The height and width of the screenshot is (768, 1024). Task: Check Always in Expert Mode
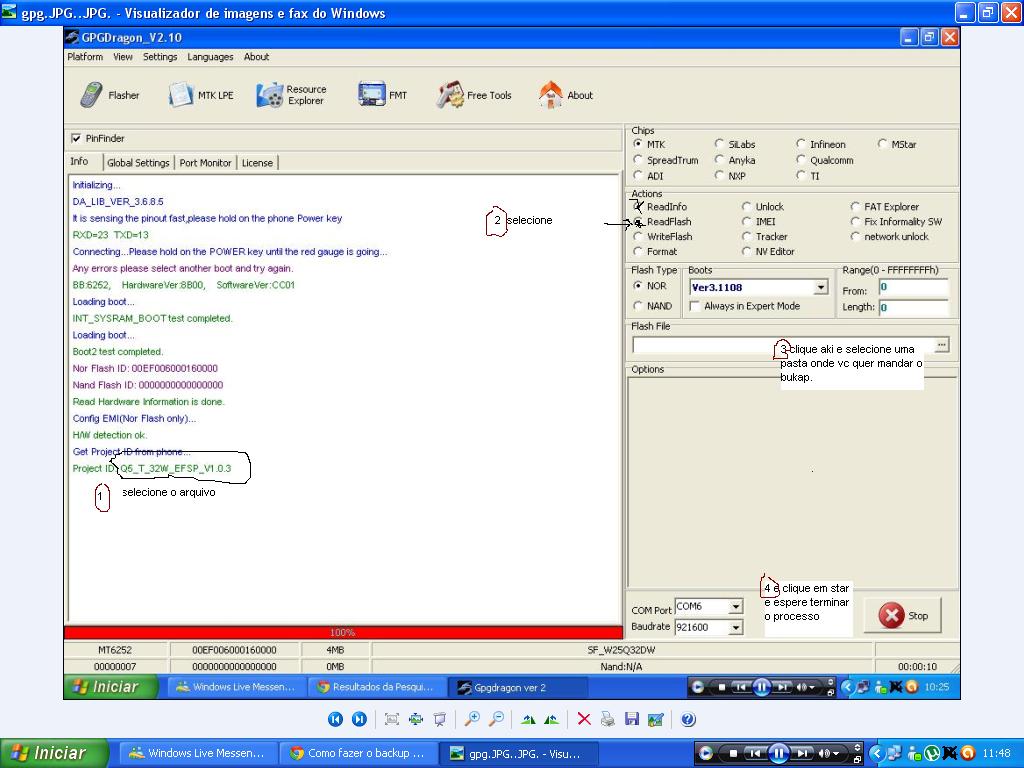(695, 306)
